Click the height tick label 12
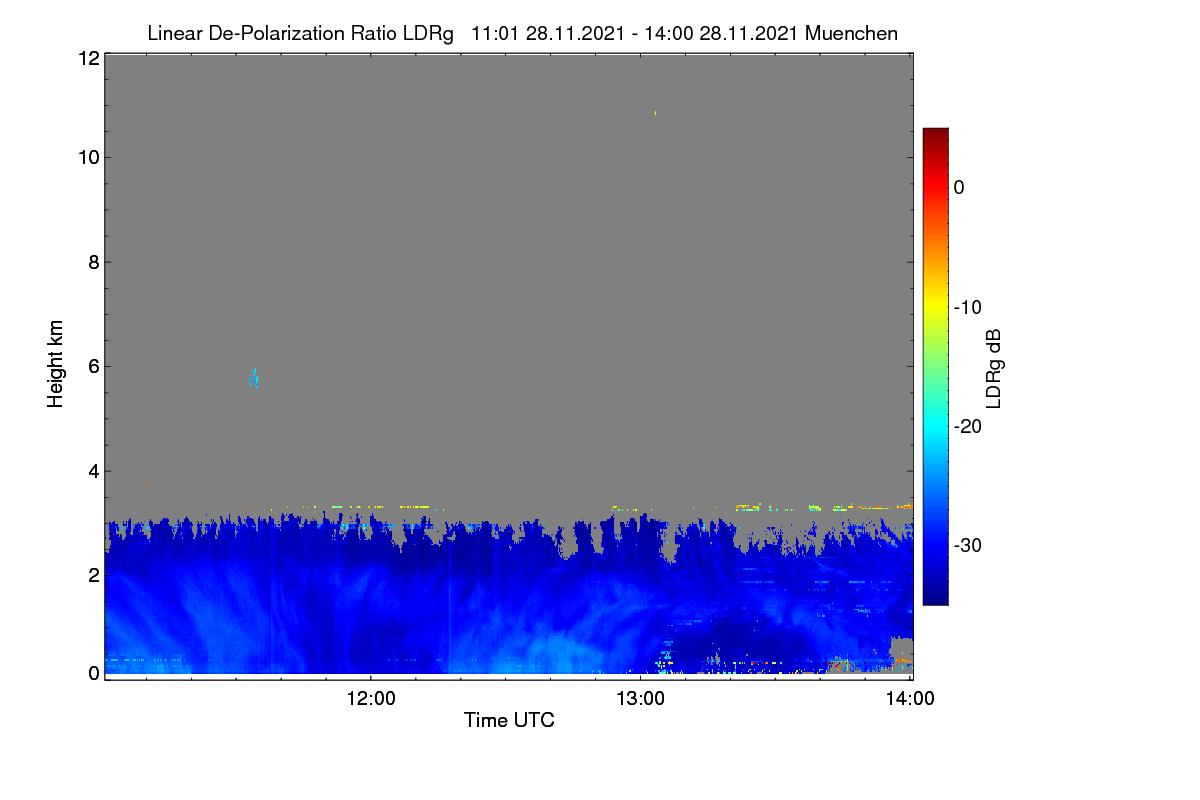 pos(87,58)
